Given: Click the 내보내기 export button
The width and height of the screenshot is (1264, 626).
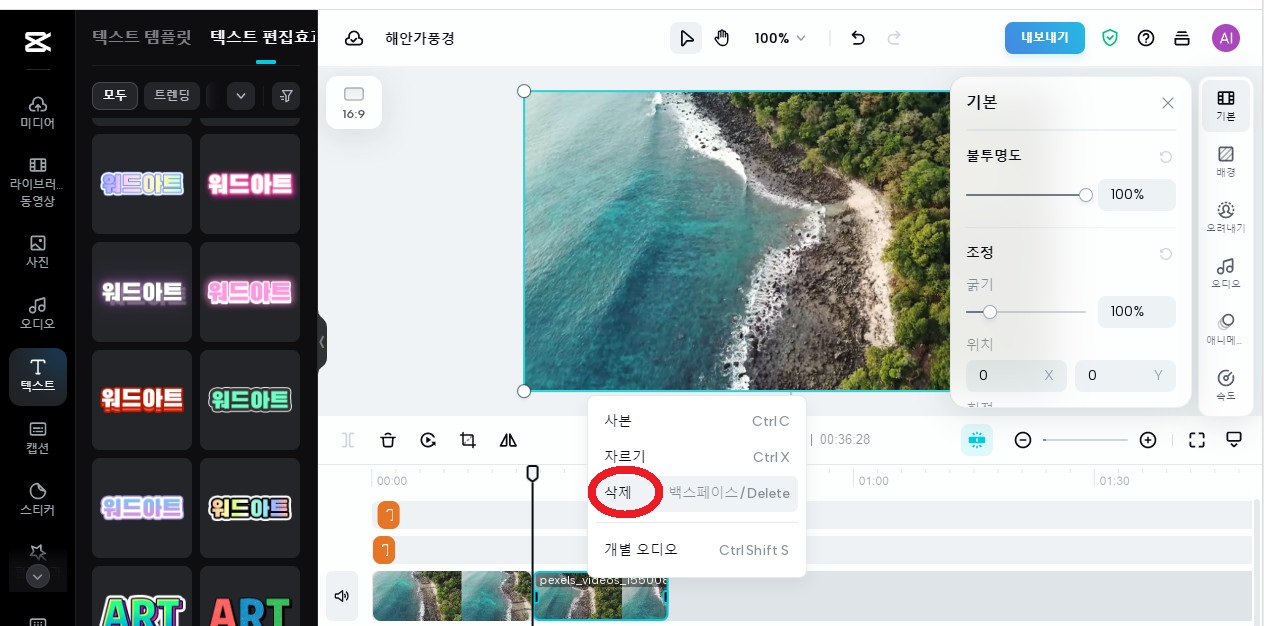Looking at the screenshot, I should point(1045,38).
